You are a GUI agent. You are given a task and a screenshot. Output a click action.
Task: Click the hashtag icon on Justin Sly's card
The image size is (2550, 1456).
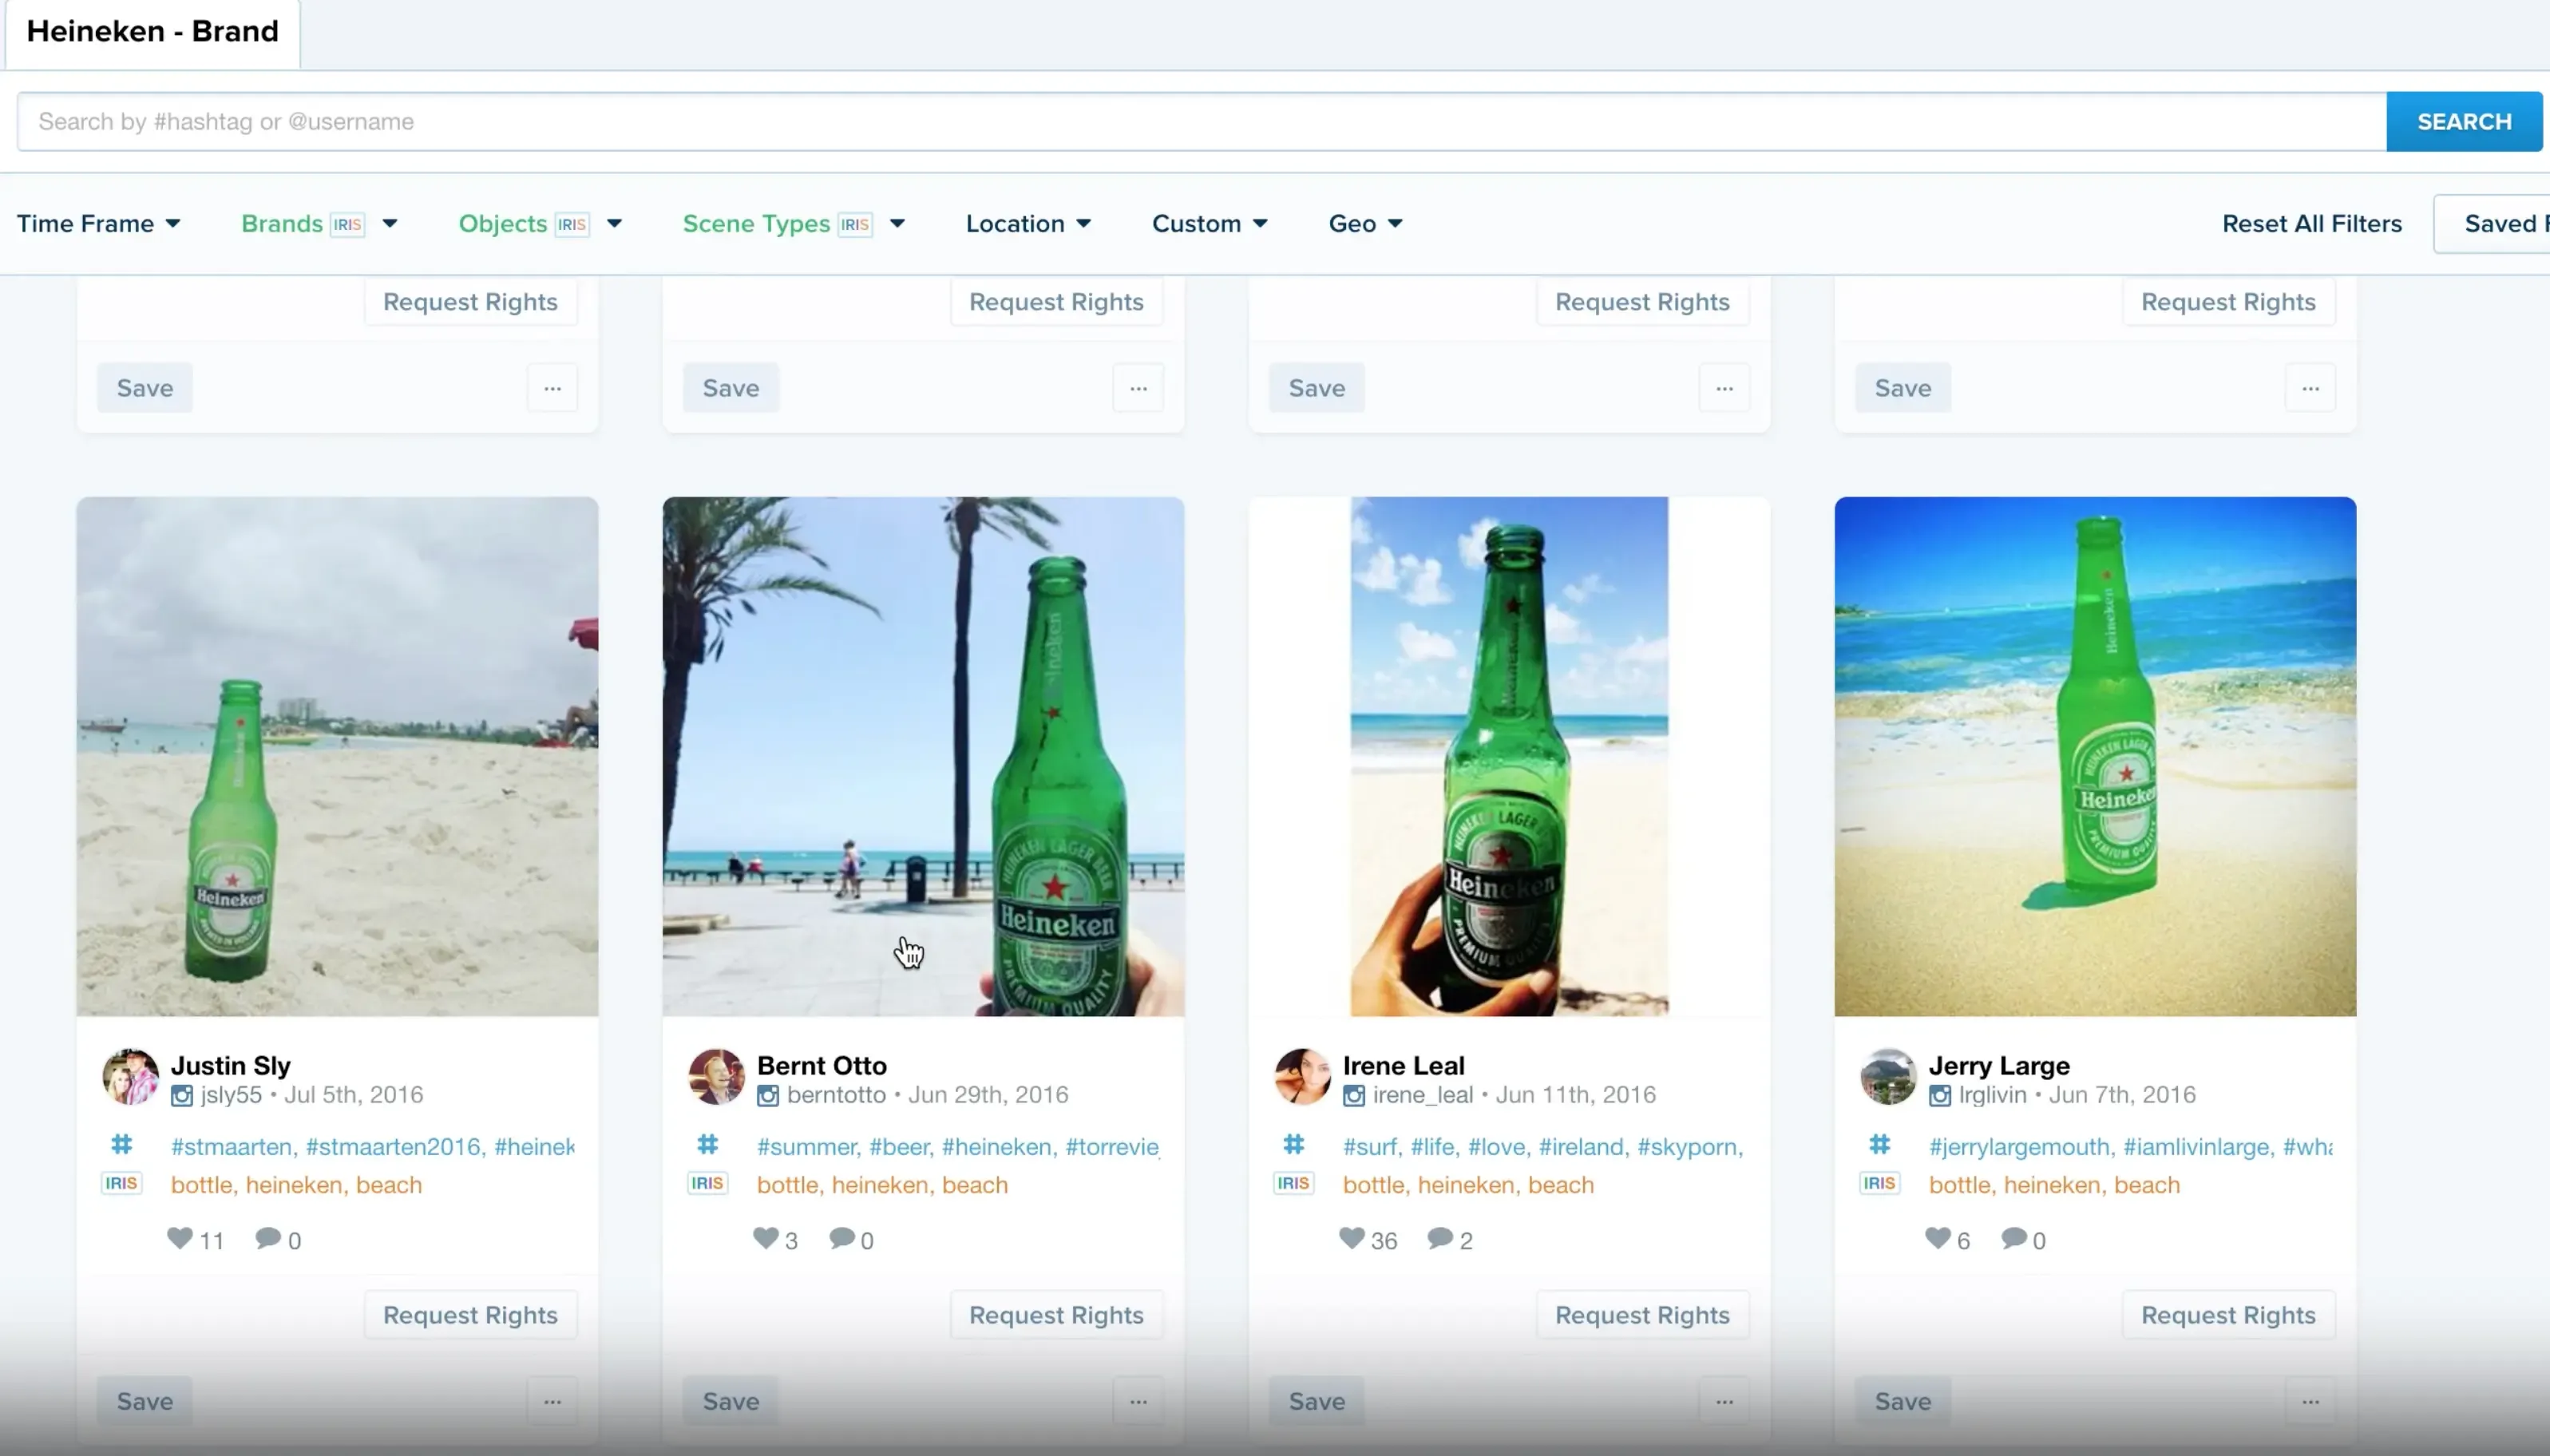121,1144
